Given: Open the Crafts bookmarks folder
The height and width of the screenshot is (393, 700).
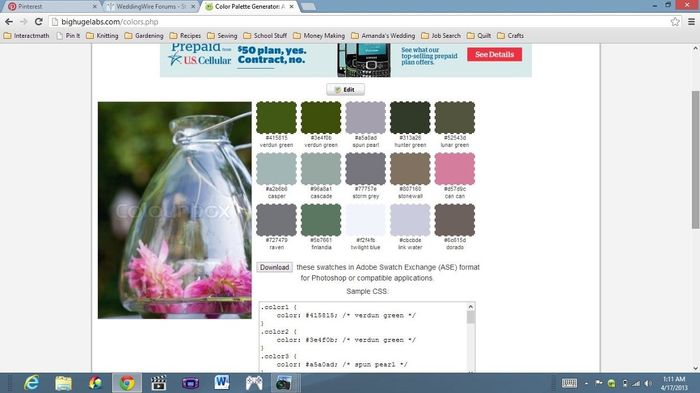Looking at the screenshot, I should (x=511, y=36).
